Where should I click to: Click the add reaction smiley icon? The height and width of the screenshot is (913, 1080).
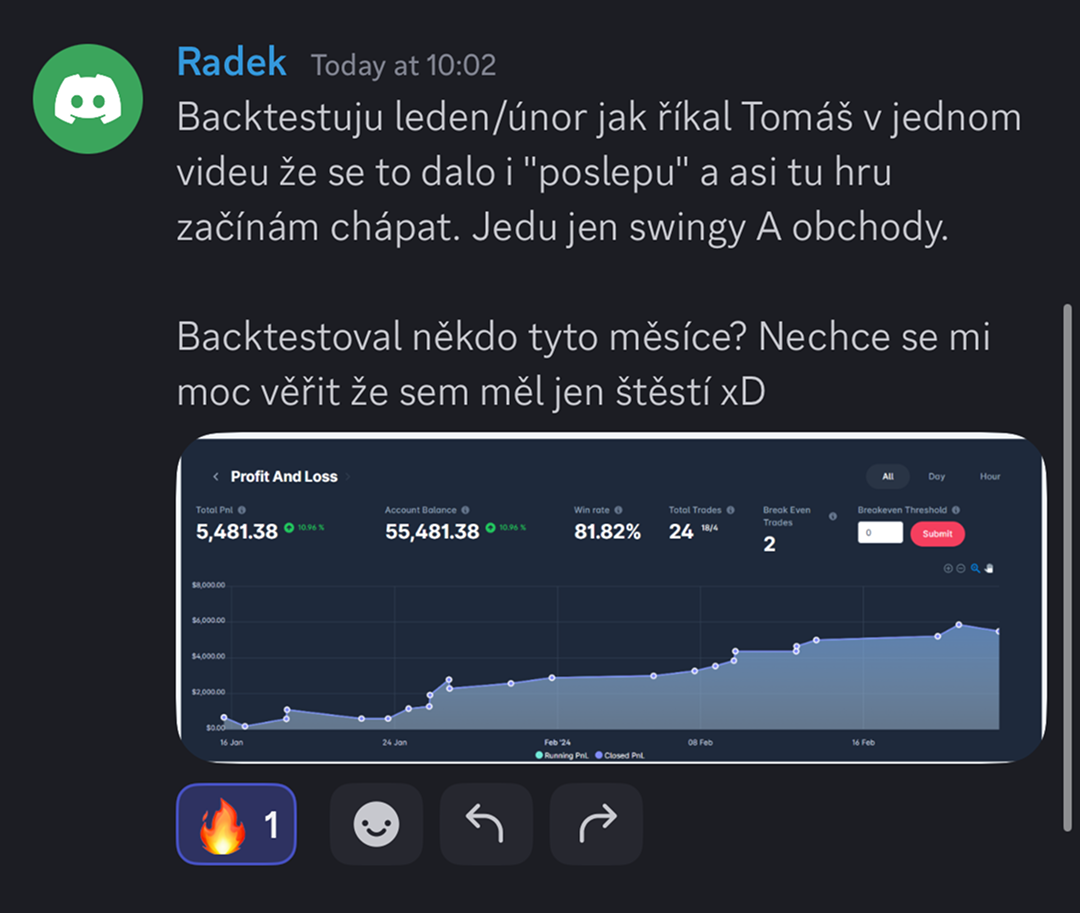[x=376, y=823]
